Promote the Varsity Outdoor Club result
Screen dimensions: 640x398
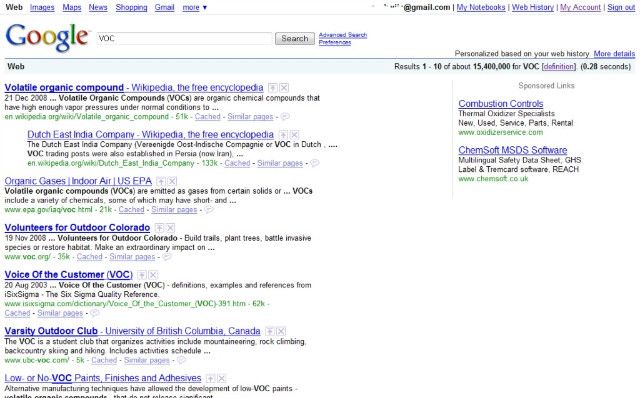coord(270,331)
